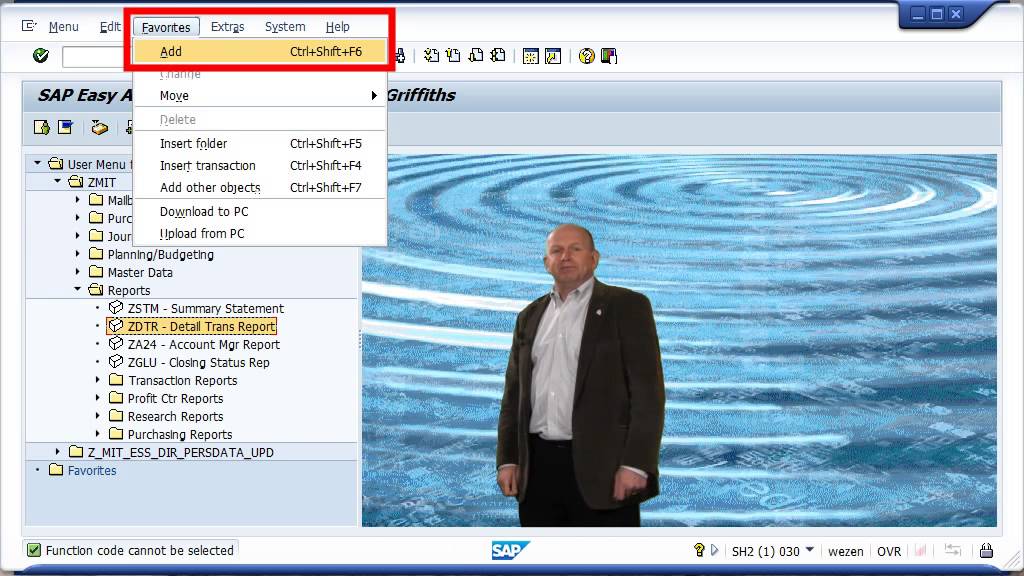Choose Insert folder menu entry

(x=260, y=144)
